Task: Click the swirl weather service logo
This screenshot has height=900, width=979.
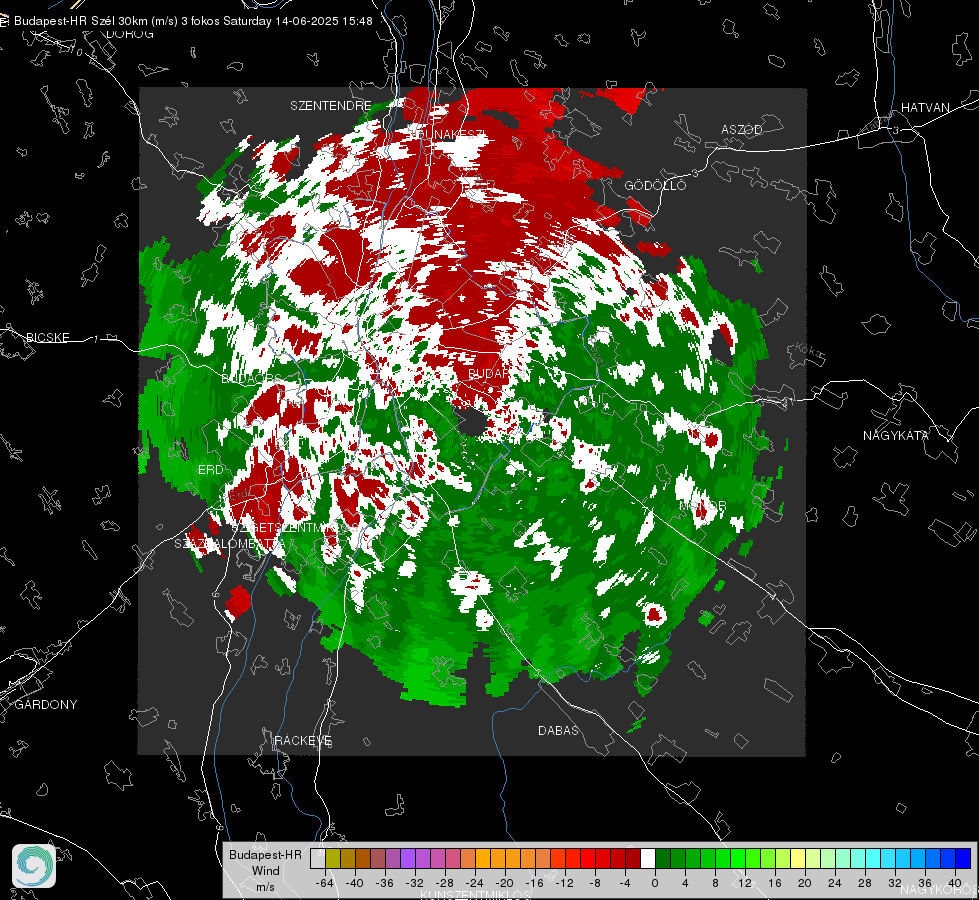Action: [x=34, y=866]
